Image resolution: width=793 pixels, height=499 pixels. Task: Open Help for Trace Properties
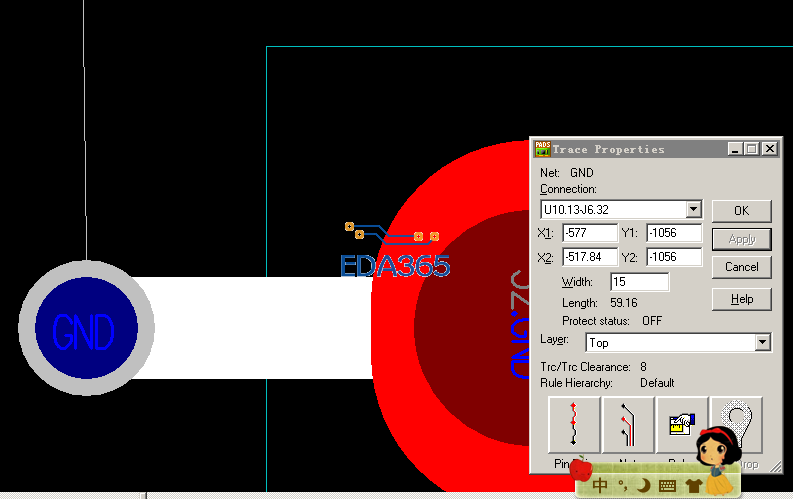(741, 299)
